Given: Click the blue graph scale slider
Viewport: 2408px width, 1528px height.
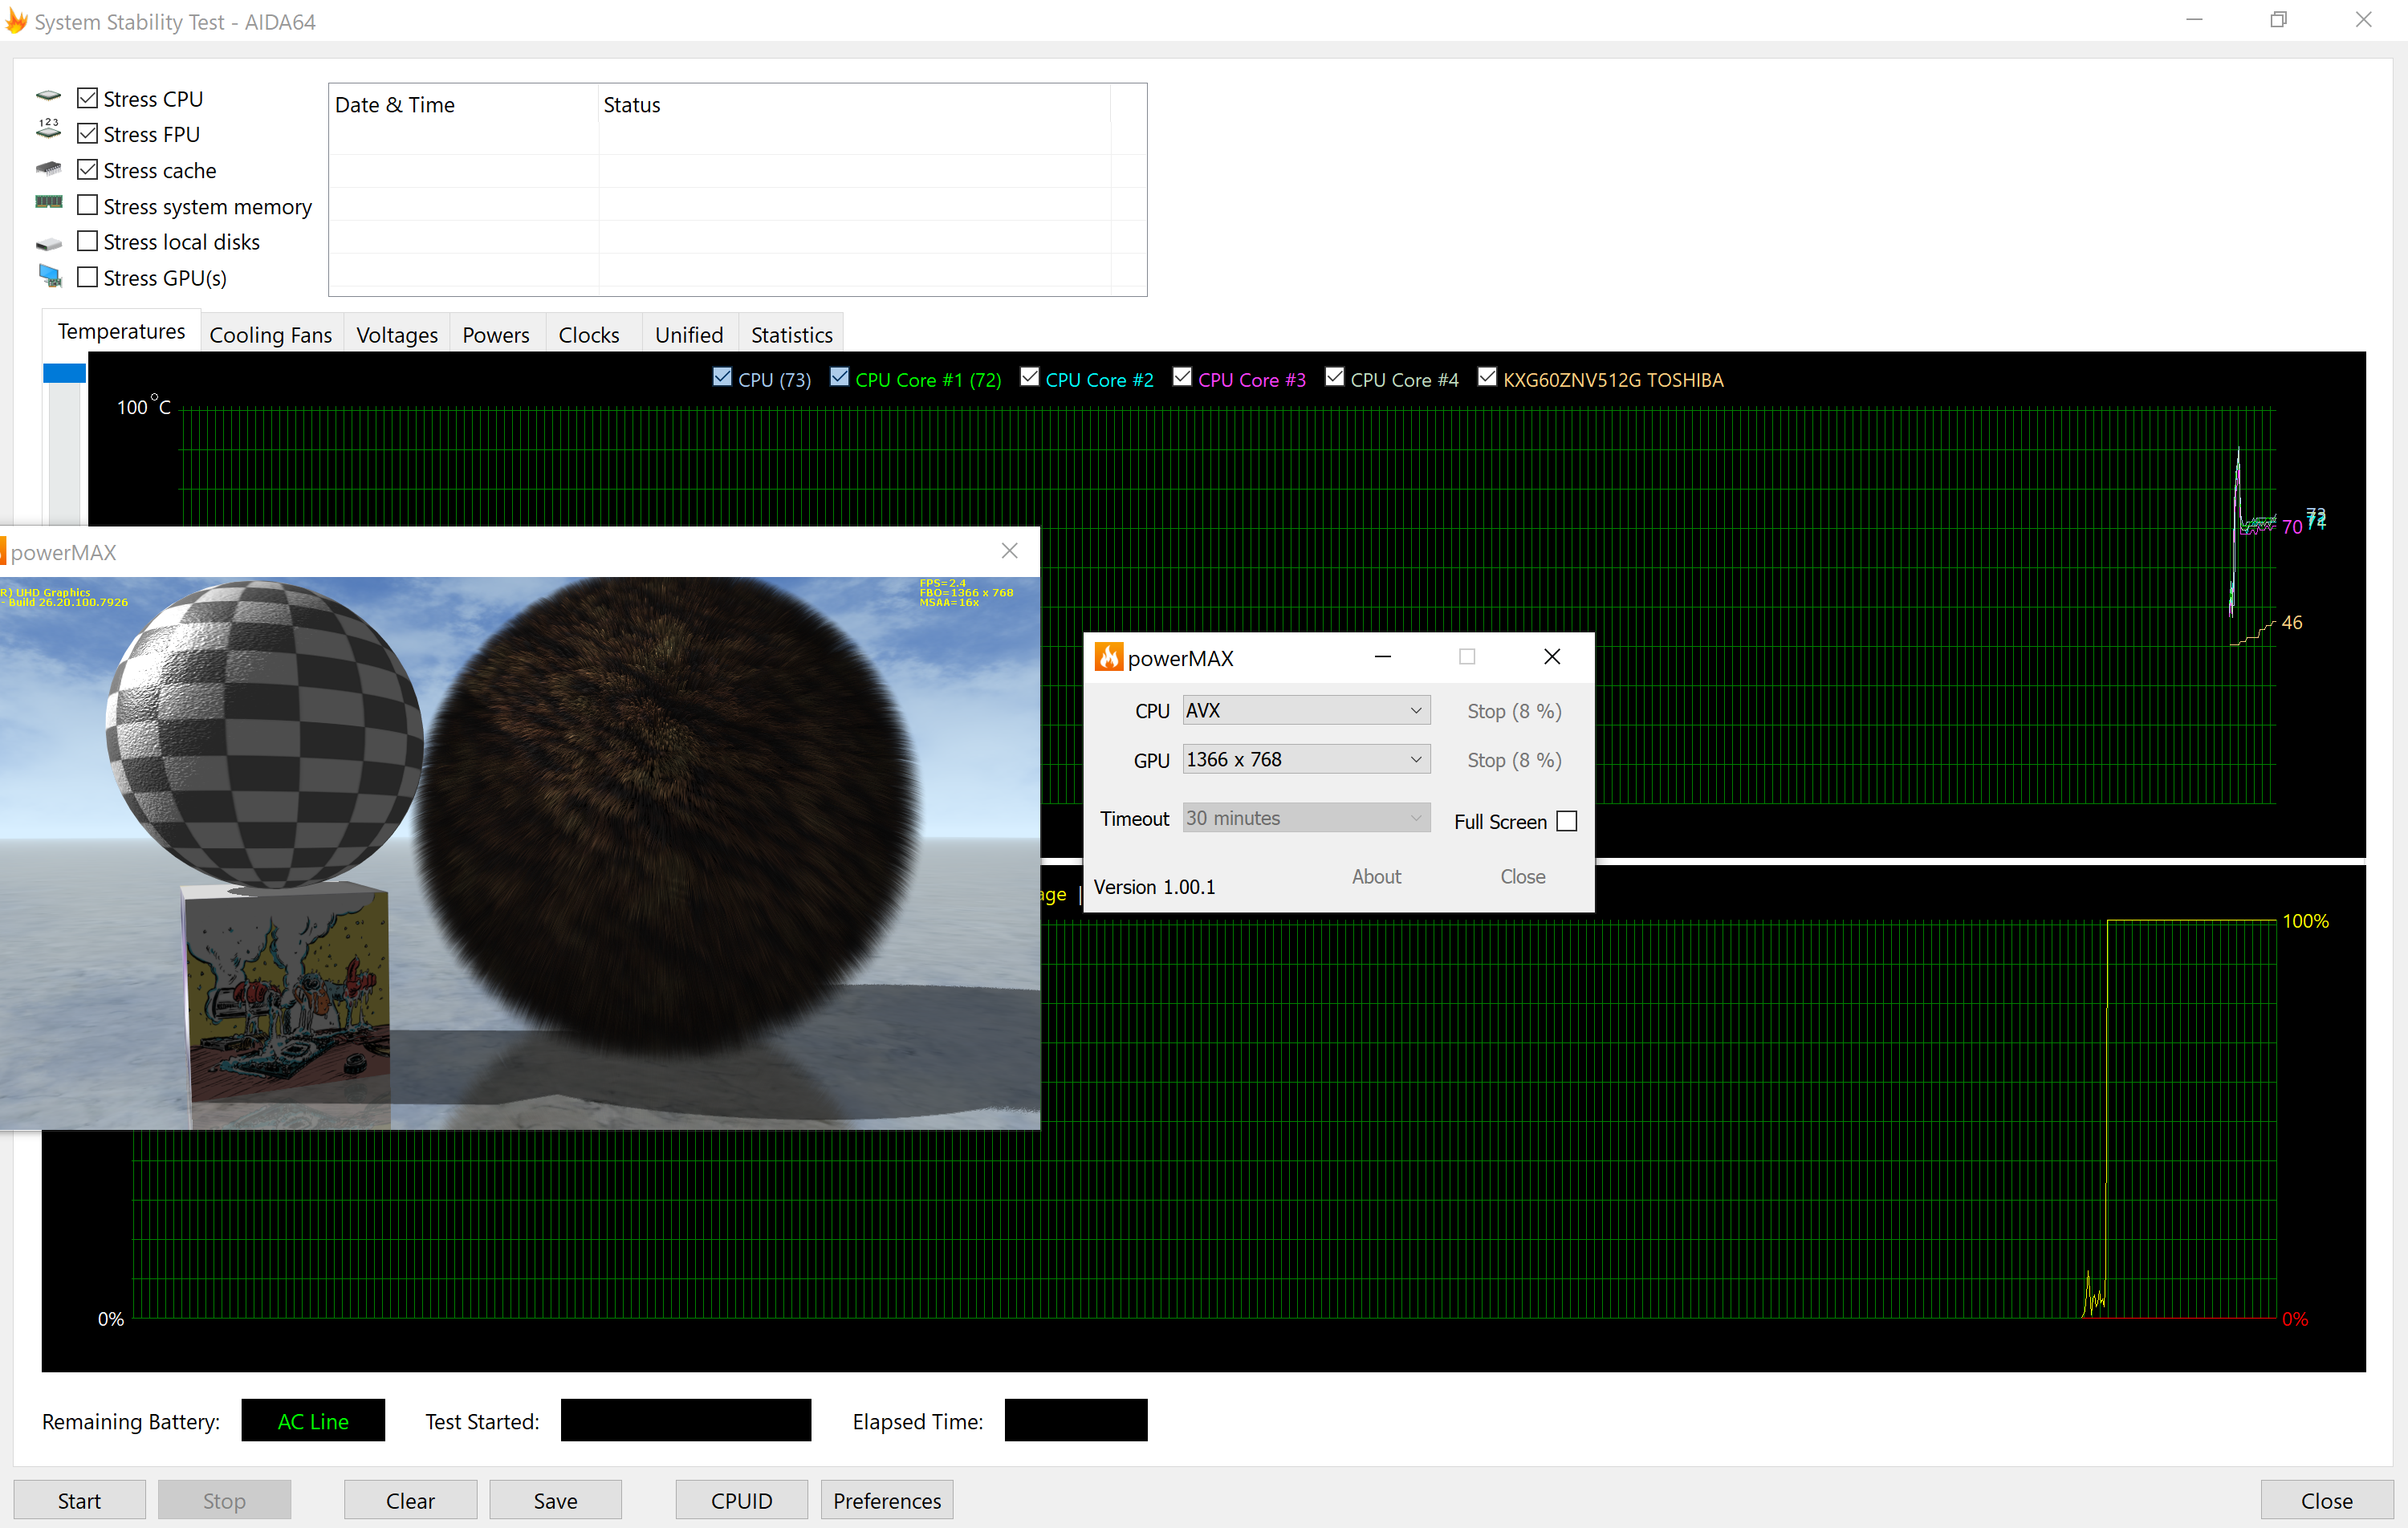Looking at the screenshot, I should pos(64,373).
